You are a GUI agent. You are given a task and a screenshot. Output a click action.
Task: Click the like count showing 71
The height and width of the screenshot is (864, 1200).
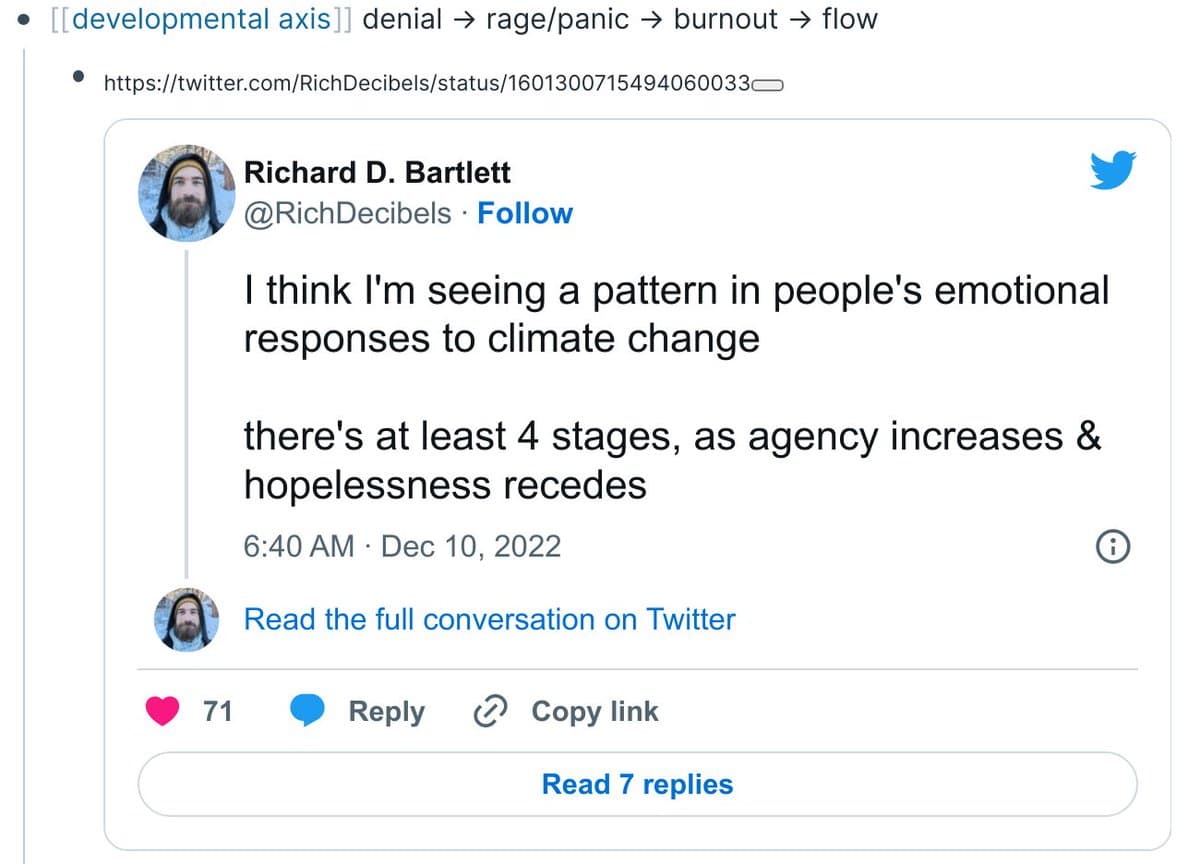tap(217, 711)
